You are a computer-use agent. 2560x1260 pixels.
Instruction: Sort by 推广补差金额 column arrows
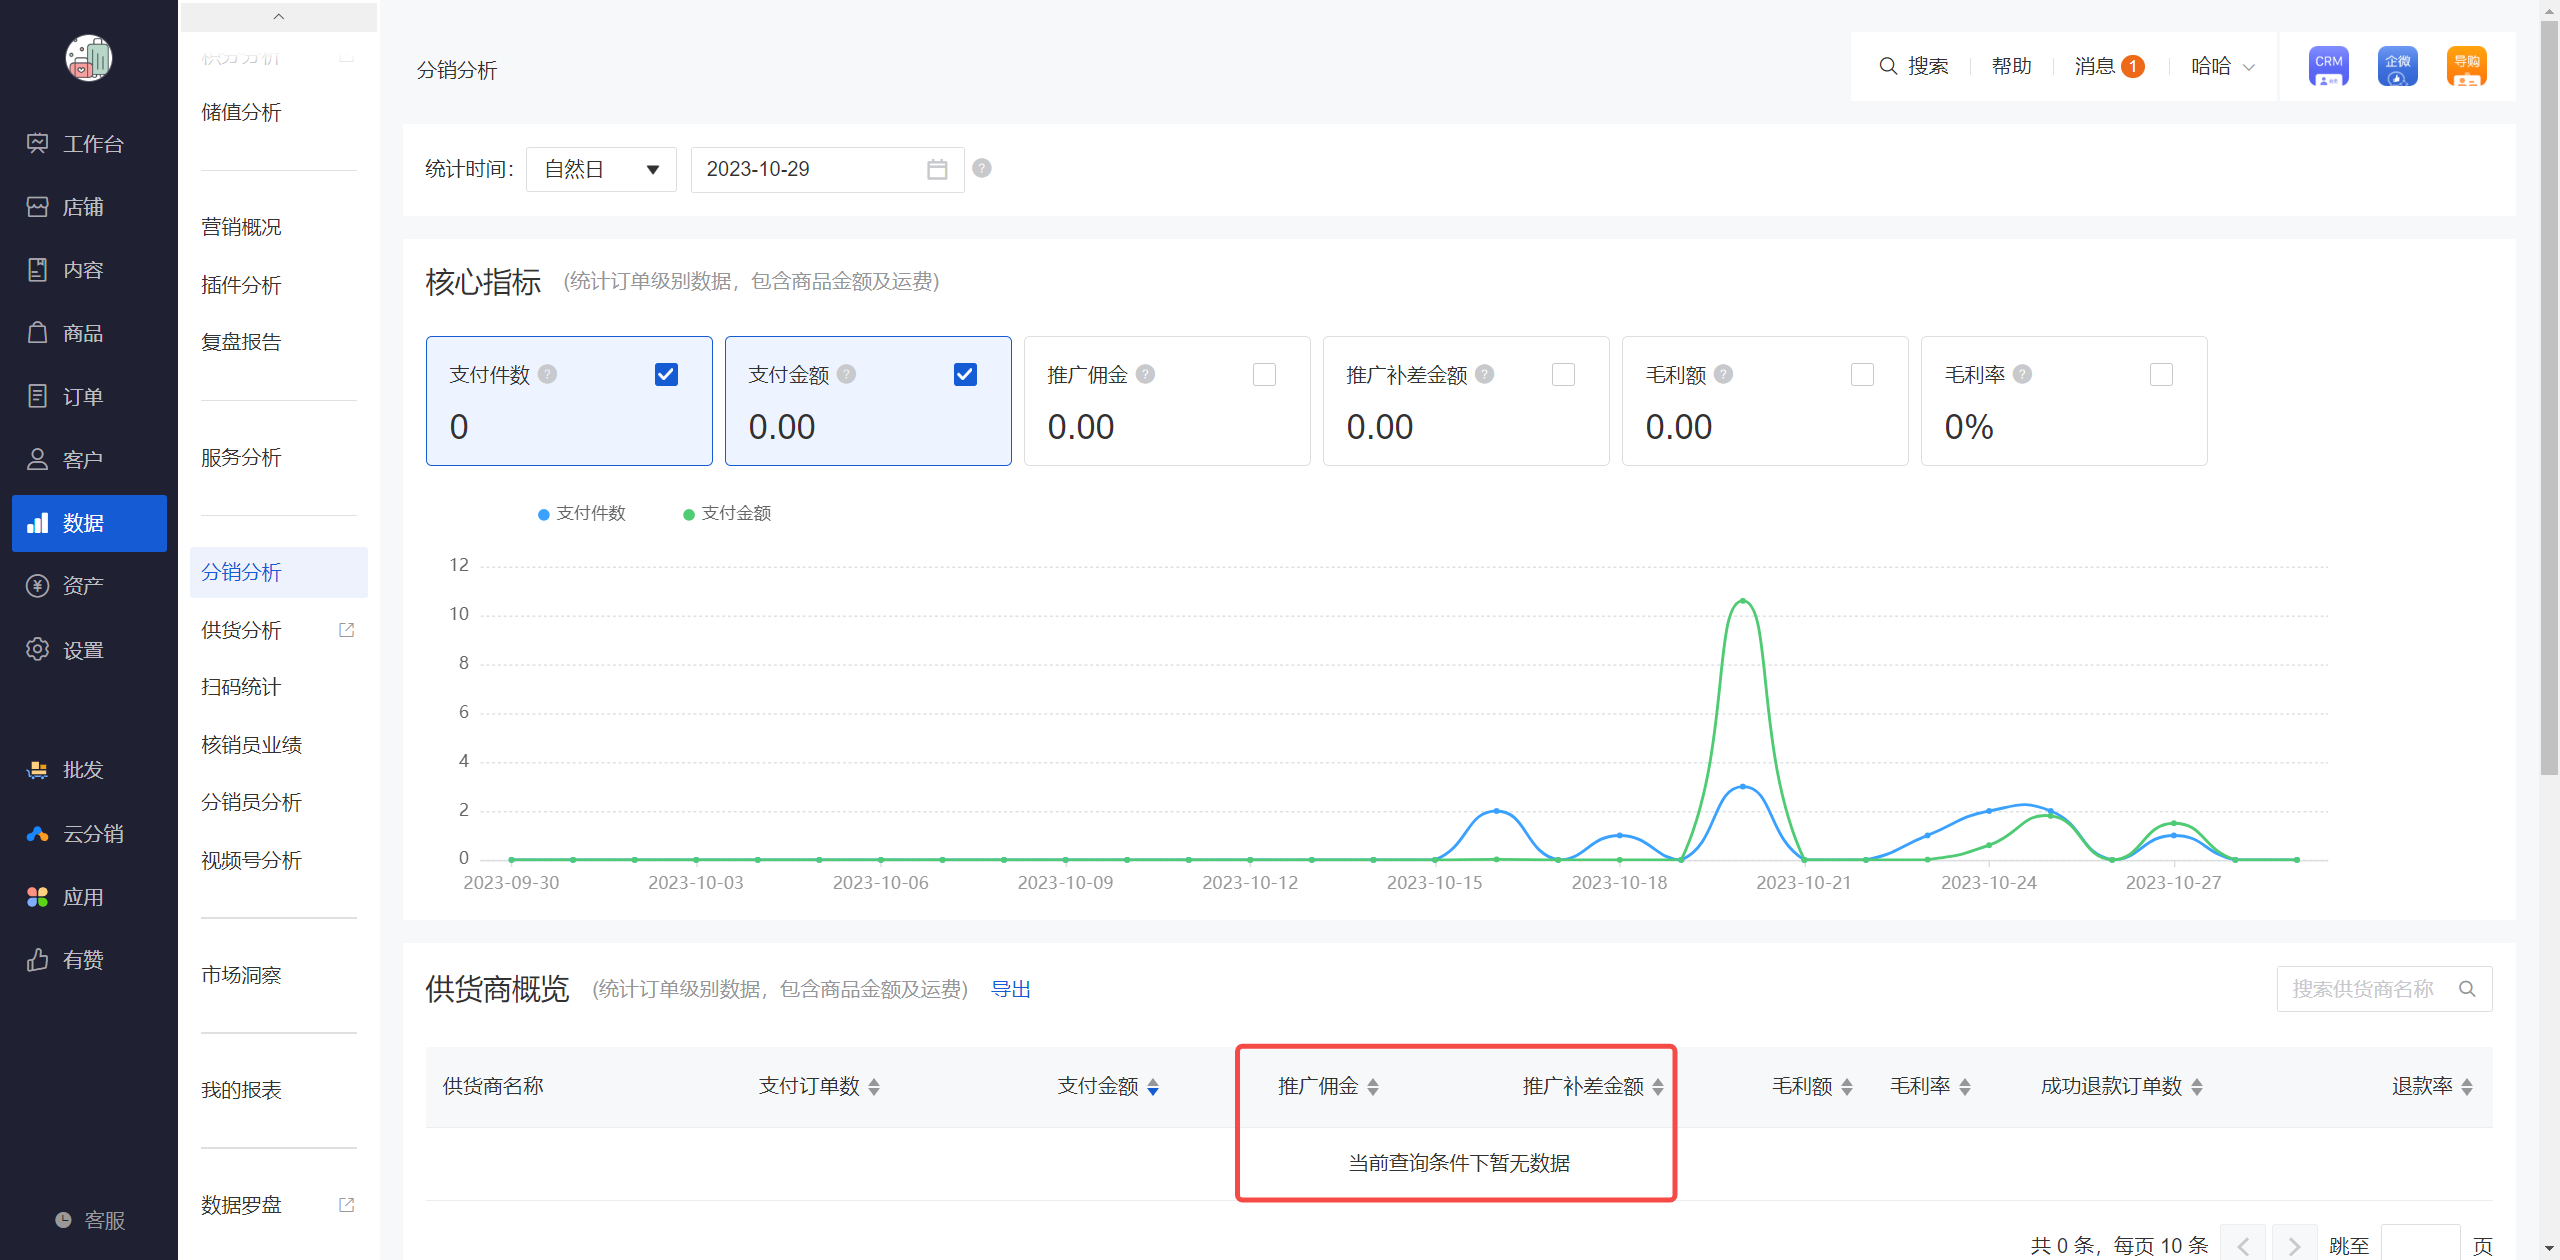coord(1658,1087)
